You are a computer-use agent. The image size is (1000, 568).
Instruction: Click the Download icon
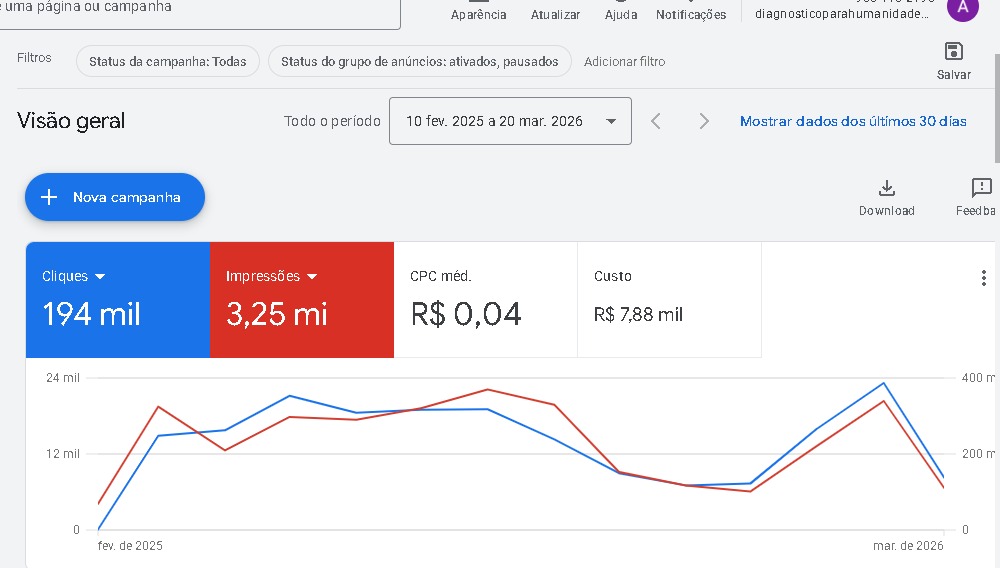click(886, 188)
